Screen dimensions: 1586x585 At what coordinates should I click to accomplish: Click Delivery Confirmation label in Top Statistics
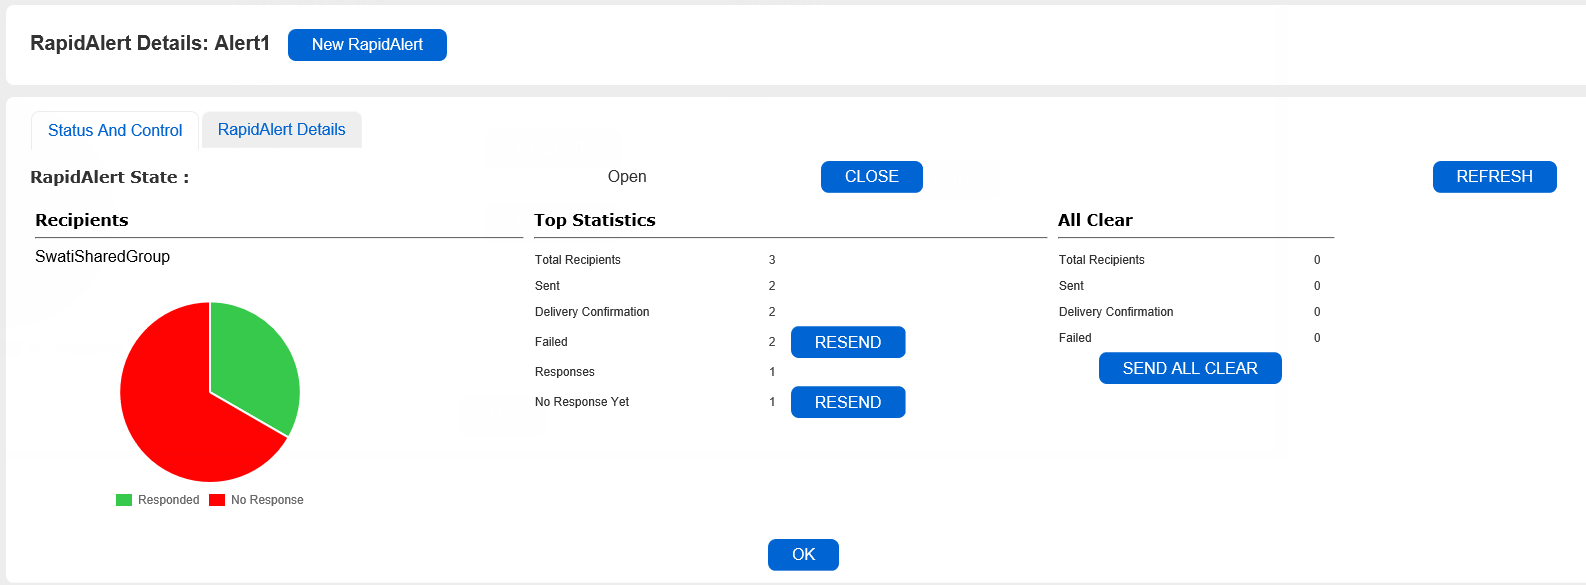click(592, 312)
